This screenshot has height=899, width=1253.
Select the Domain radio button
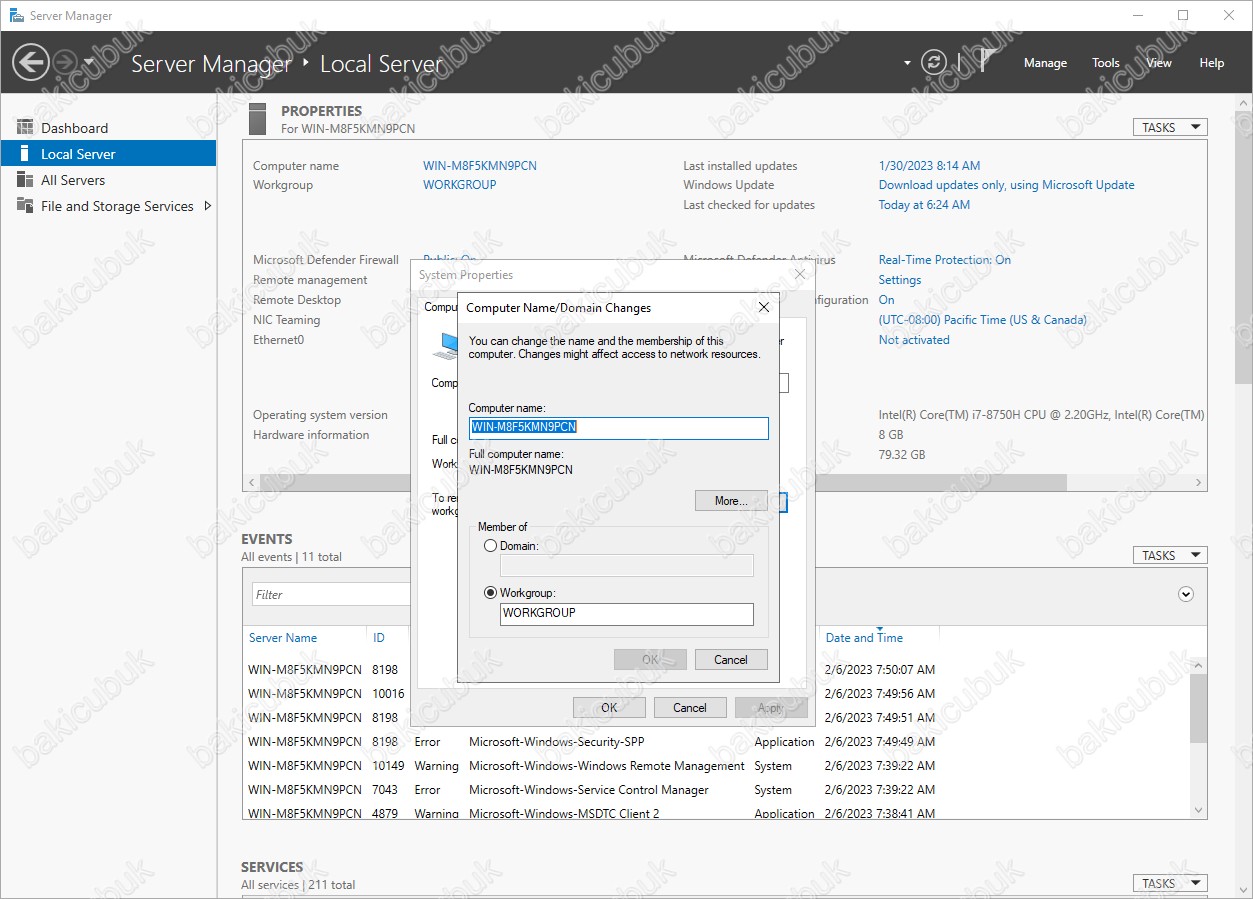click(x=490, y=546)
